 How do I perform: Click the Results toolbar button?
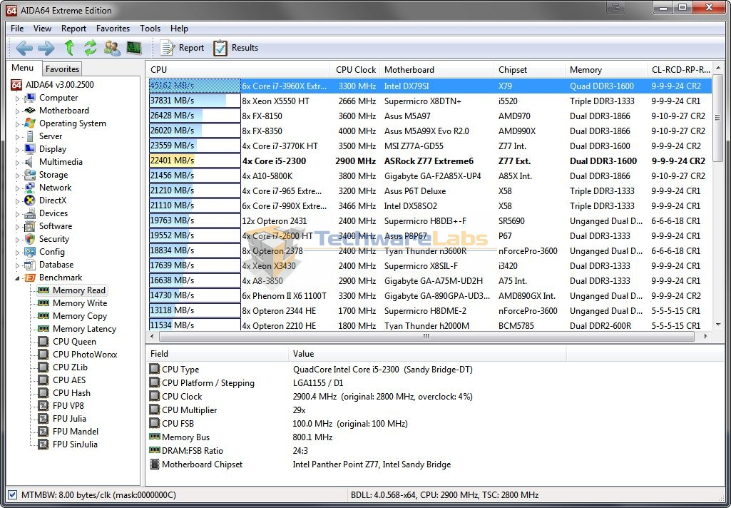(235, 48)
